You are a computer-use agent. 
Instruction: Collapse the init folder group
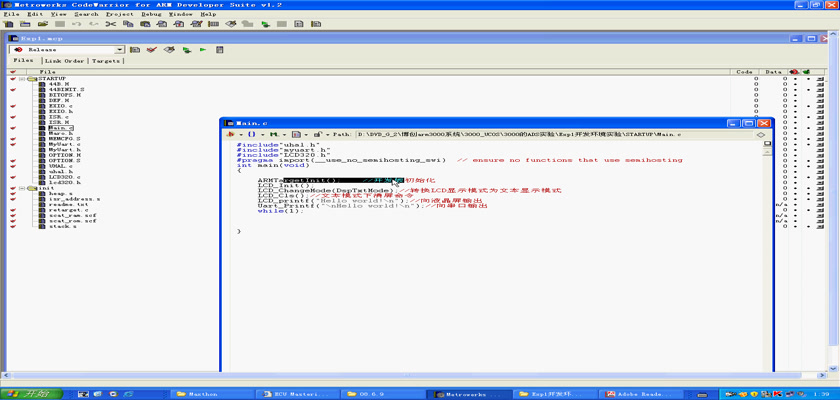(x=22, y=188)
